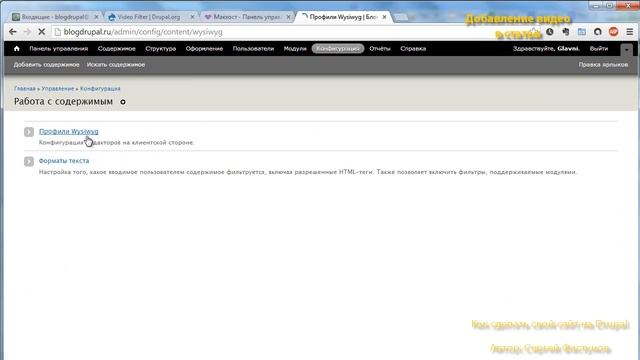640x360 pixels.
Task: Click the Управление breadcrumb link
Action: click(x=58, y=89)
